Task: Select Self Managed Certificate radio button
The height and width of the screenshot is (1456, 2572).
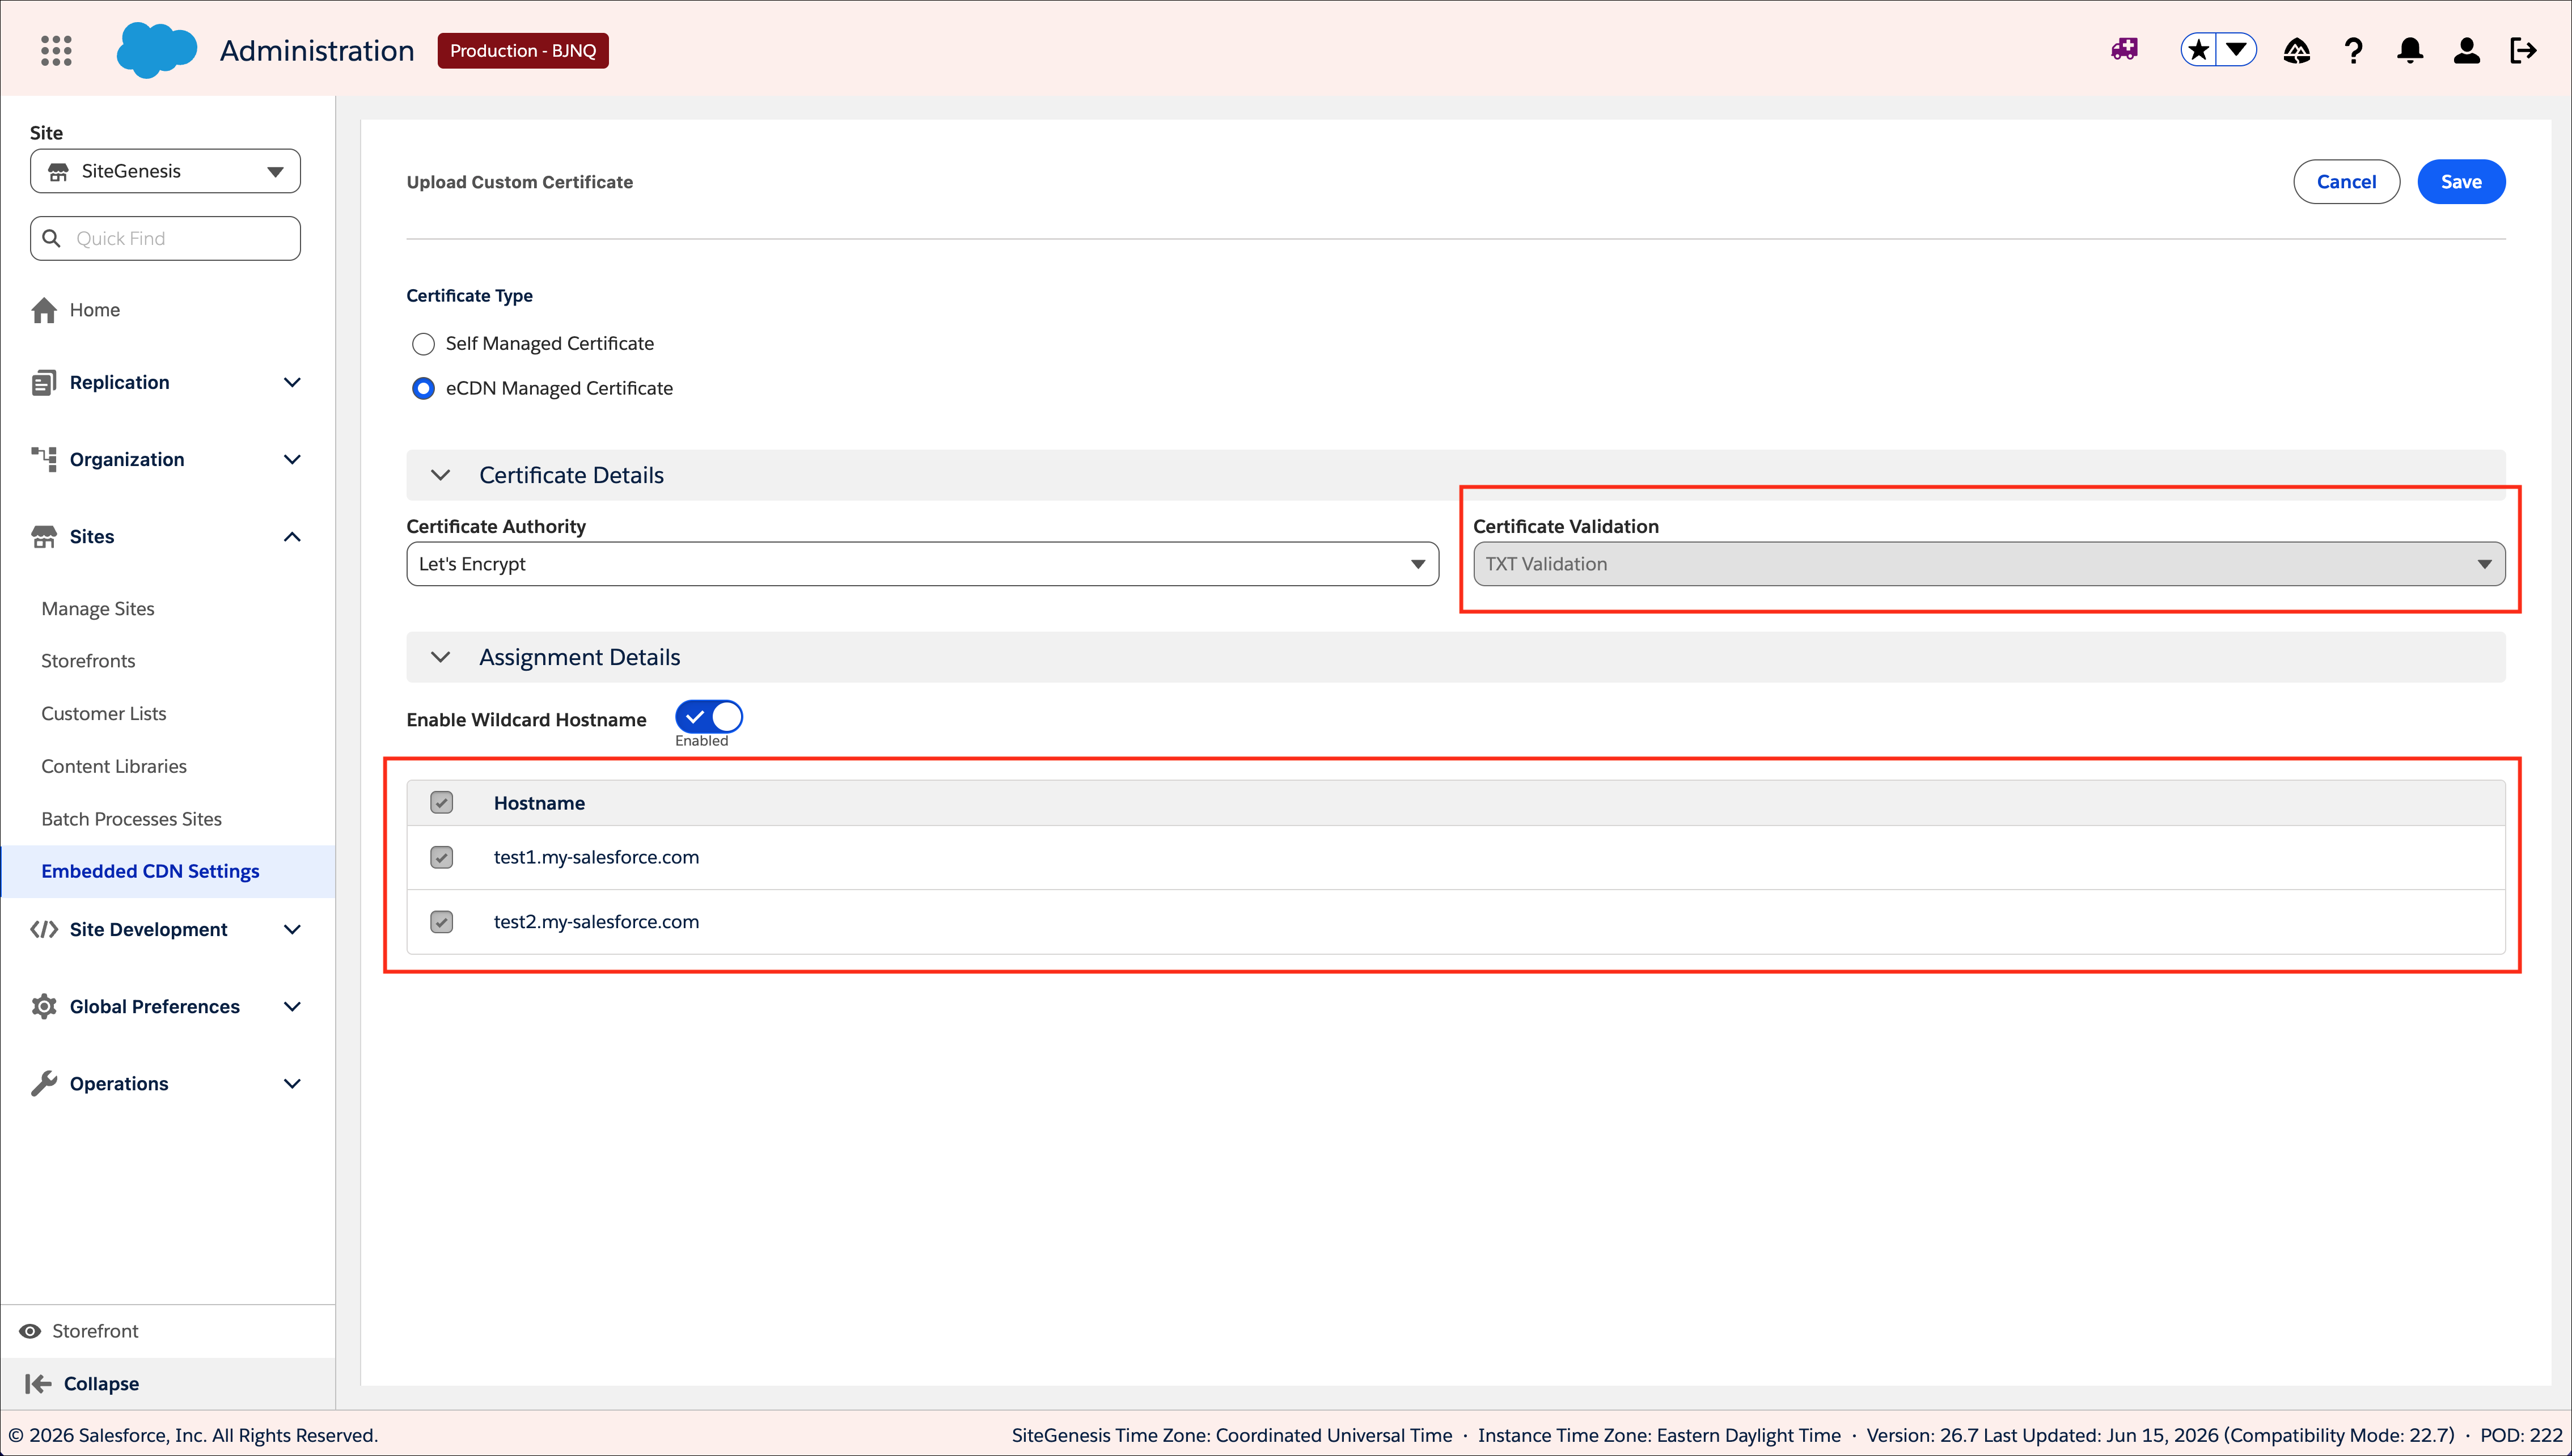Action: [423, 344]
